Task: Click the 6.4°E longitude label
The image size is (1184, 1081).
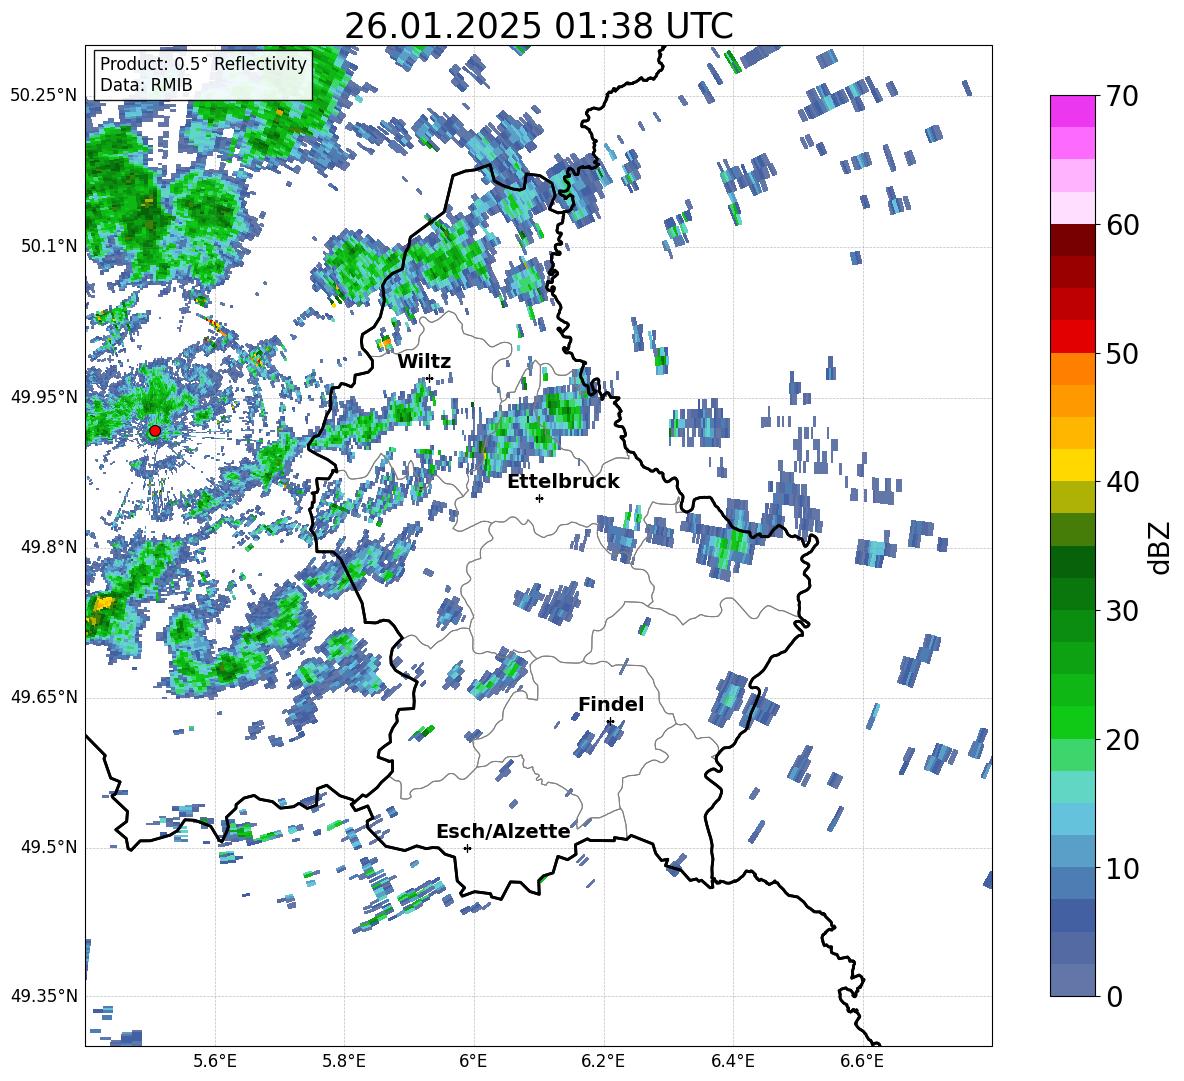Action: [732, 1062]
